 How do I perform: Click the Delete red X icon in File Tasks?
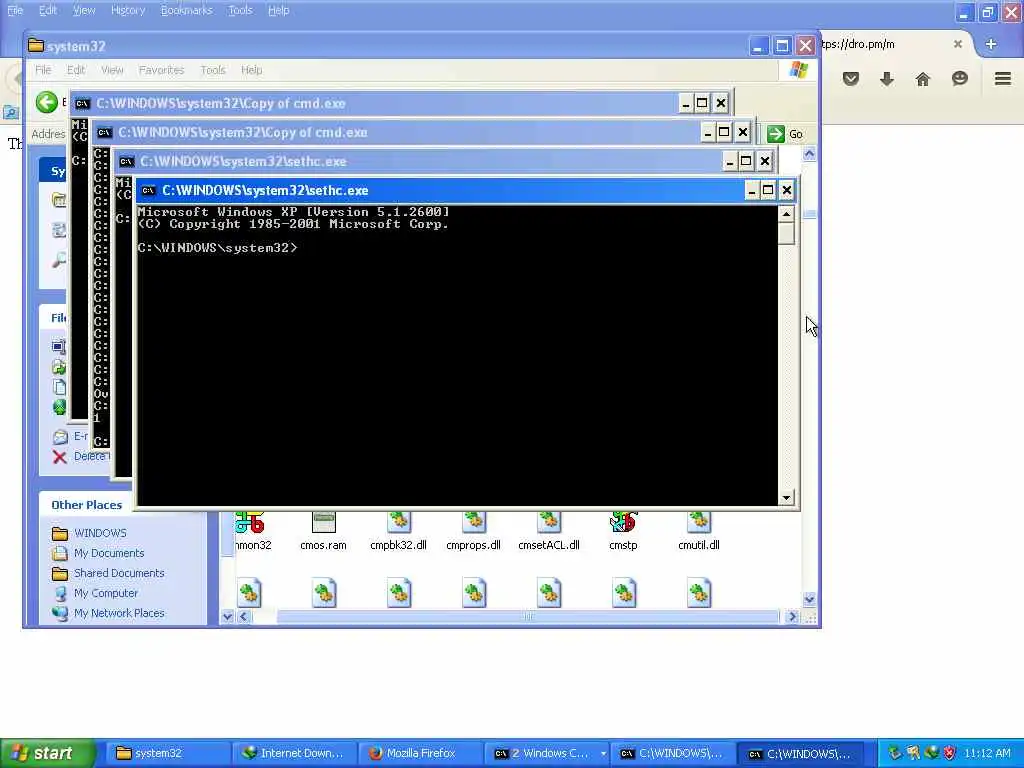tap(59, 456)
